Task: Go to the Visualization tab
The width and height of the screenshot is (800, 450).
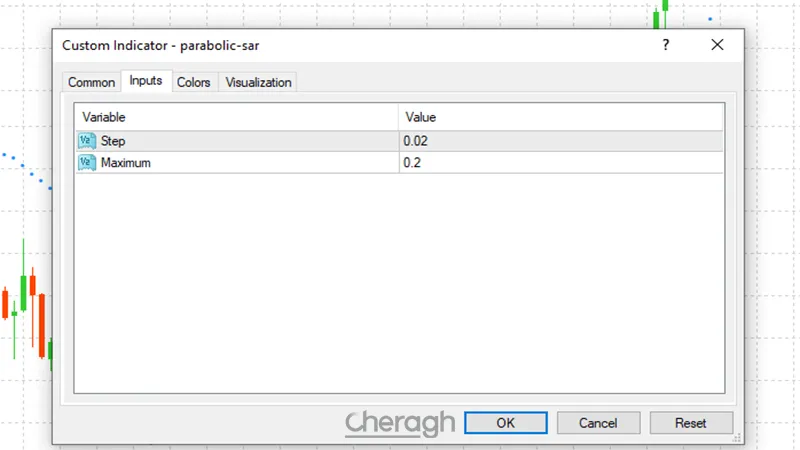Action: (x=258, y=82)
